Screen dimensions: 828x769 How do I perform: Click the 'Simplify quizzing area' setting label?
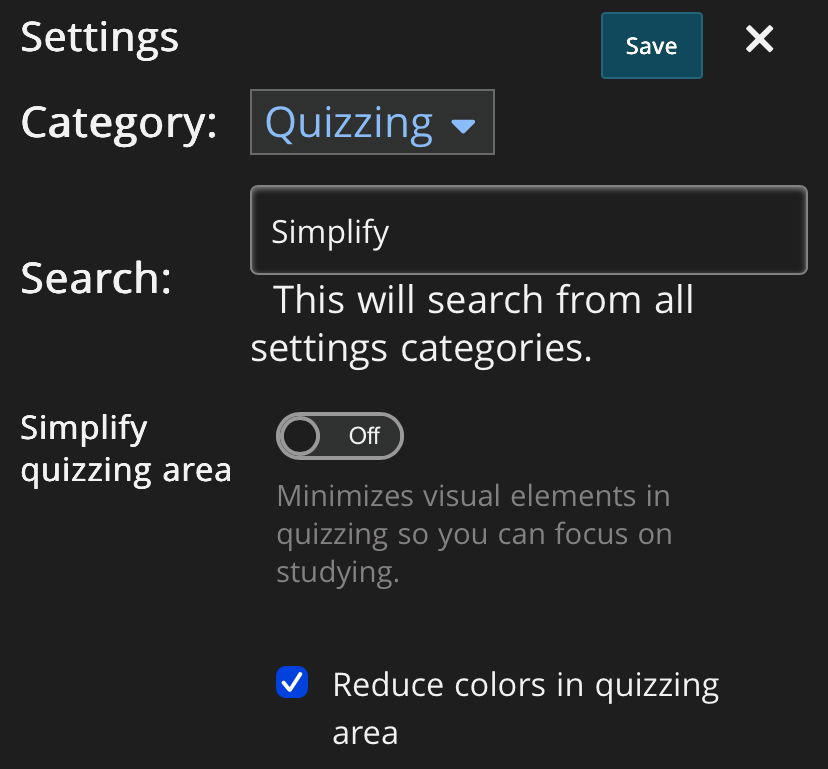tap(125, 448)
